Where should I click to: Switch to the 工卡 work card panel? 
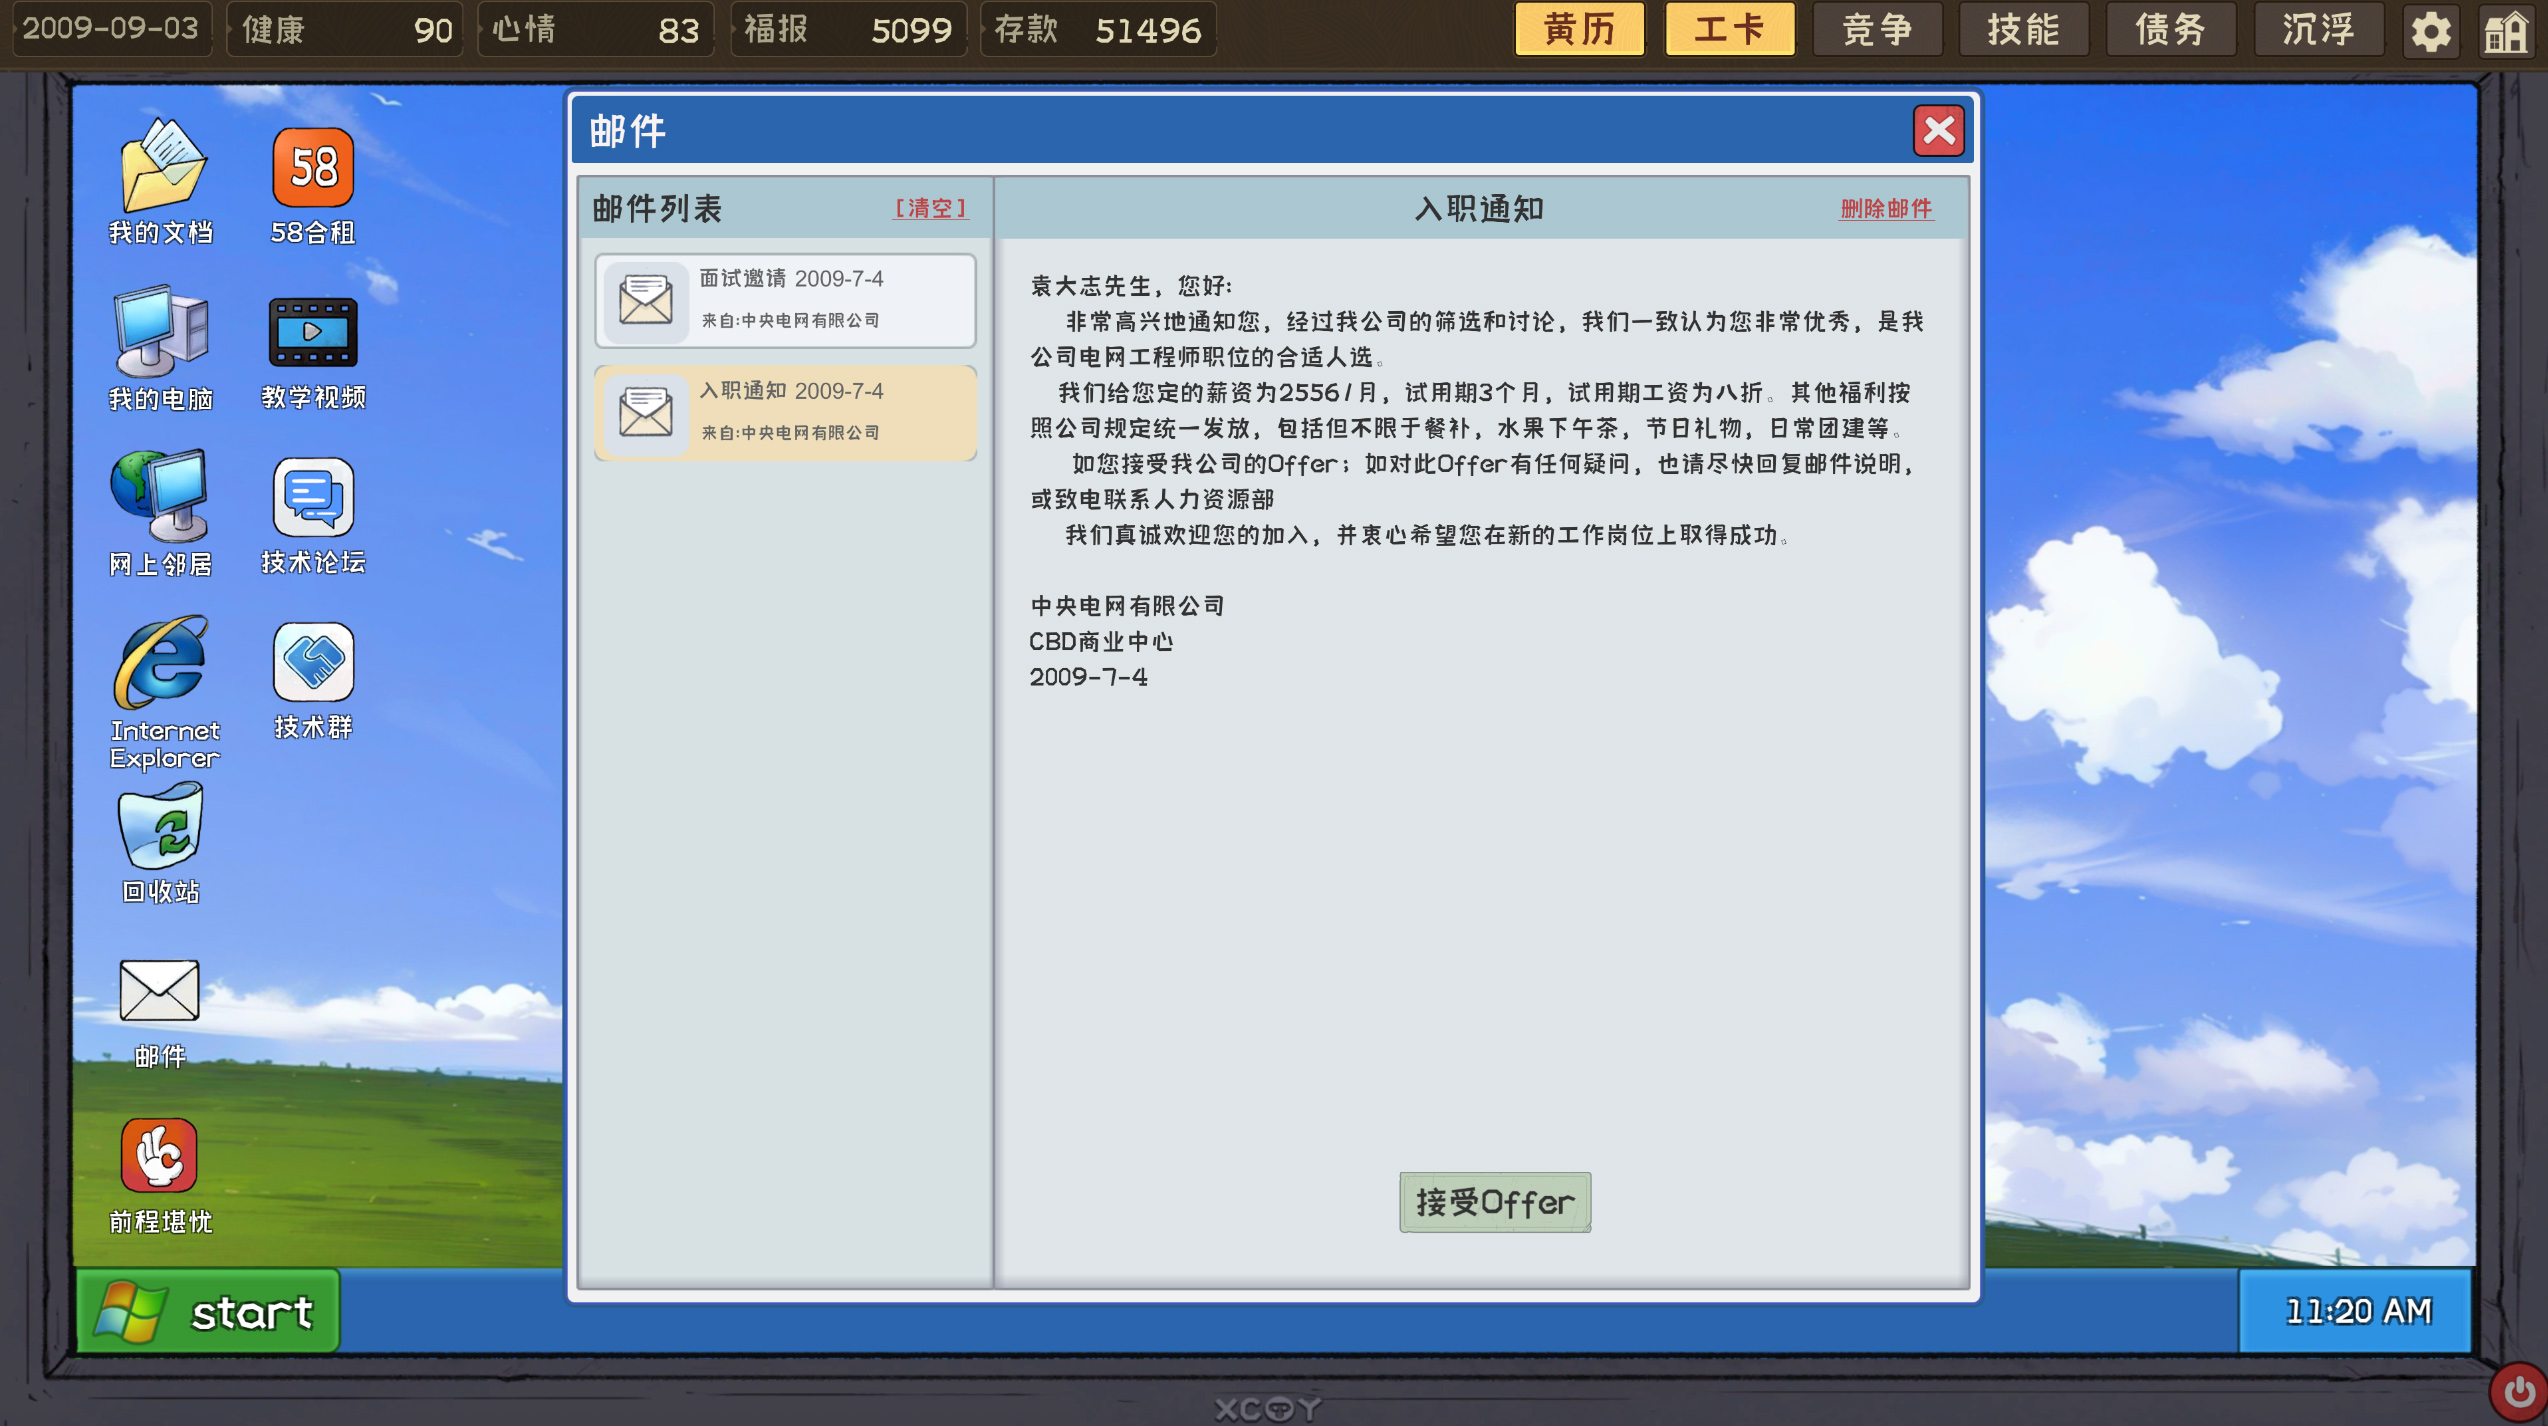pyautogui.click(x=1728, y=29)
